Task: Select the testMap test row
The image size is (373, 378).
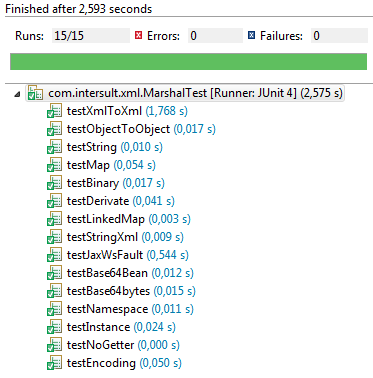Action: coord(101,165)
